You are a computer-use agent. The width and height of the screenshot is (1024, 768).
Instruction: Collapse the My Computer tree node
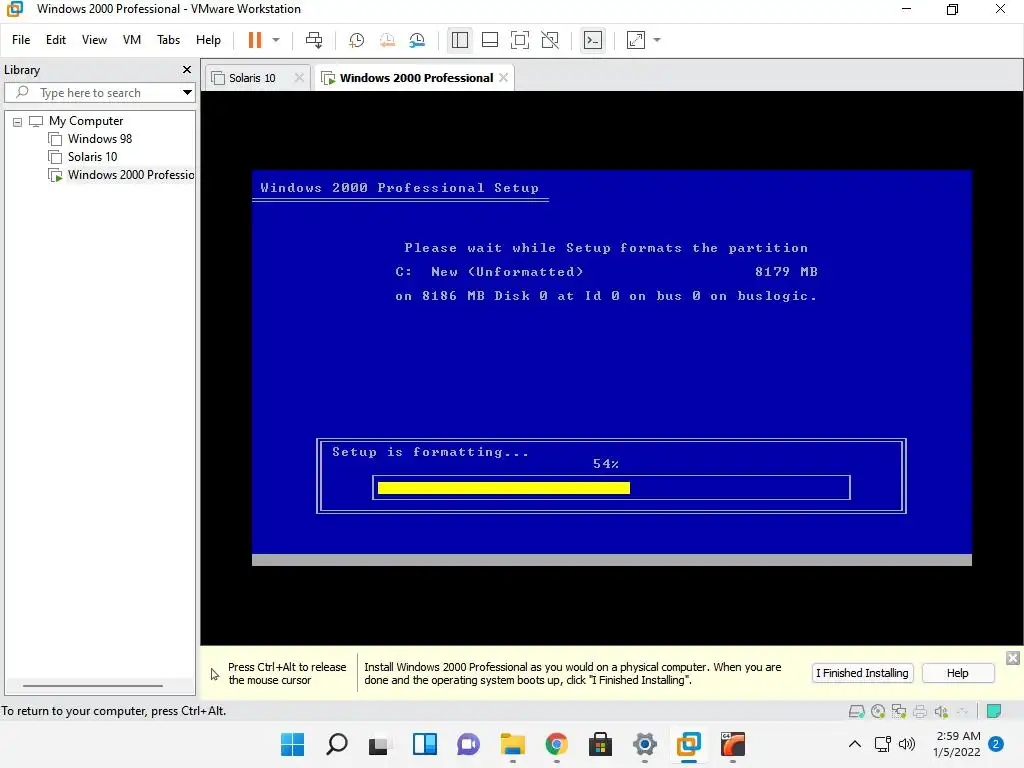(x=18, y=121)
